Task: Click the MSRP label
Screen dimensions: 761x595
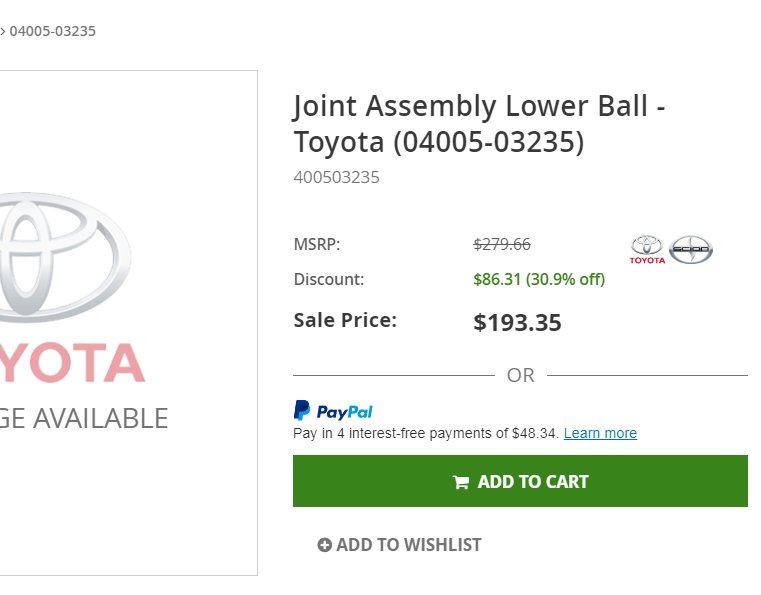Action: tap(317, 244)
